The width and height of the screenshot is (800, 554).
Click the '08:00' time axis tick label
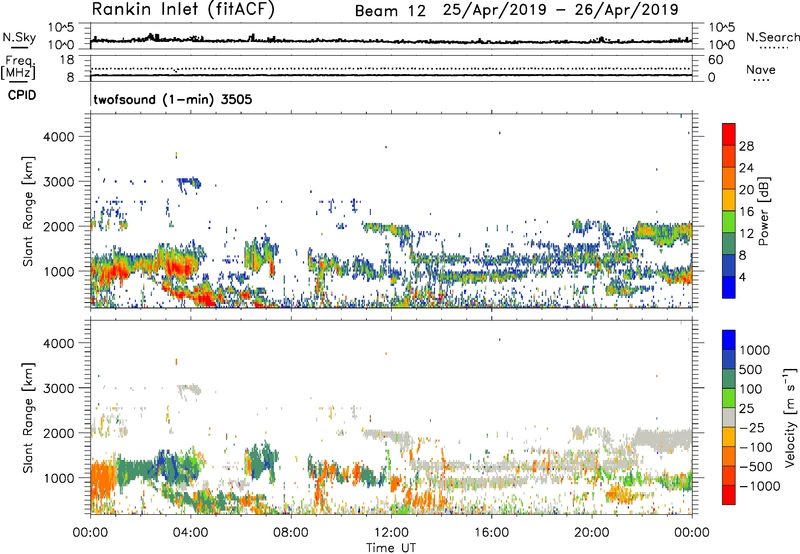click(291, 533)
